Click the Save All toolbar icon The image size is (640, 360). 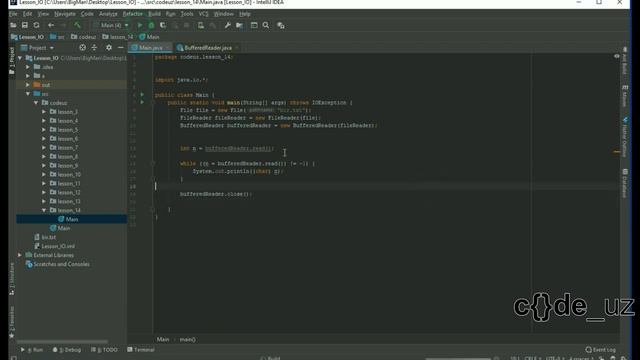[x=25, y=25]
